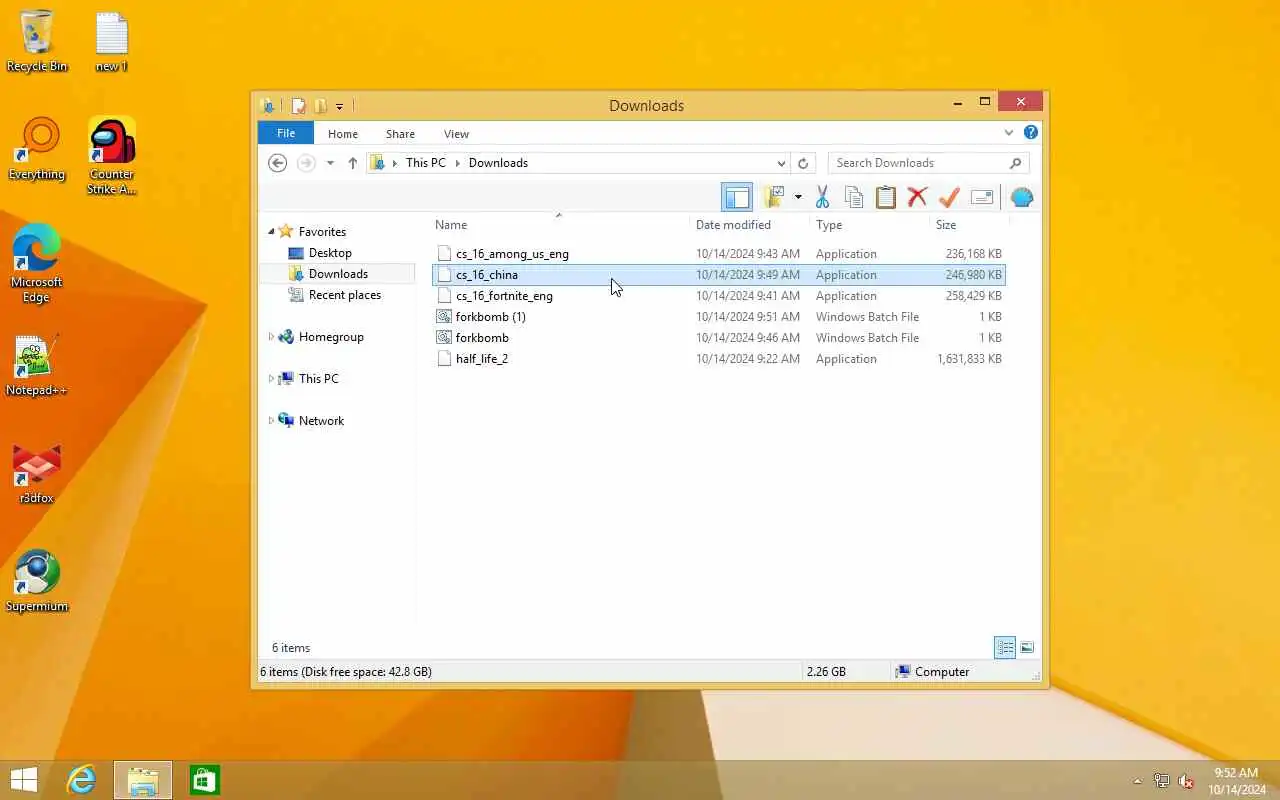Click the Rename icon in the toolbar
The height and width of the screenshot is (800, 1280).
tap(982, 197)
